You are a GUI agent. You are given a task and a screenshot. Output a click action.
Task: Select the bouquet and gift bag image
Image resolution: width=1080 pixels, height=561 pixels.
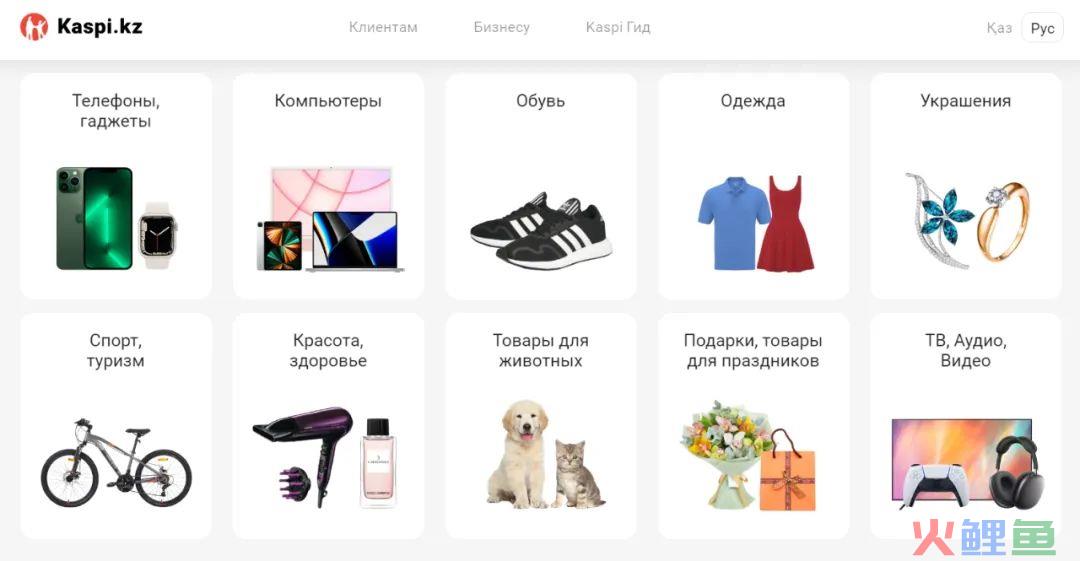coord(749,456)
